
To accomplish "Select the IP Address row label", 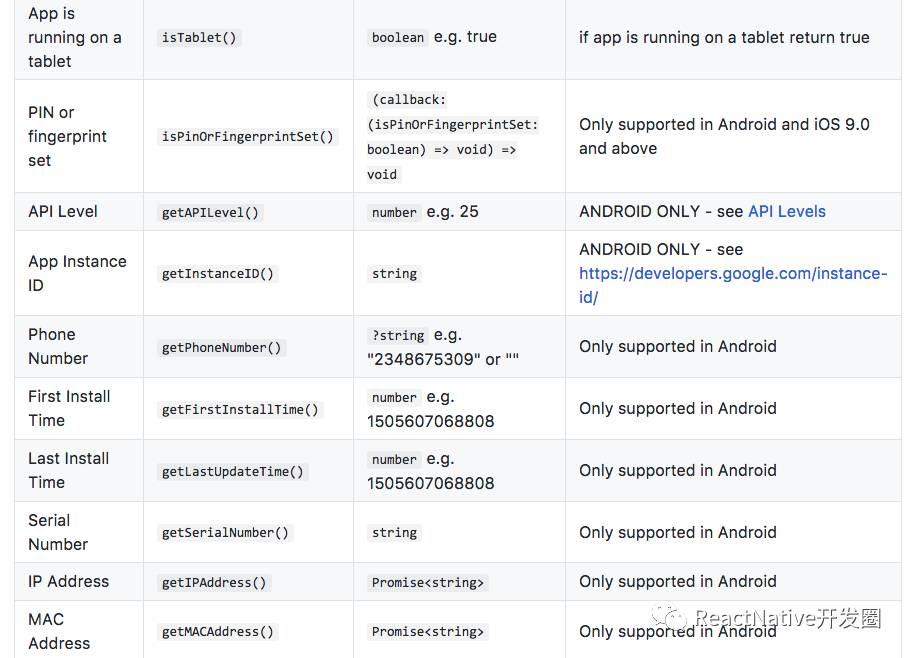I will click(x=68, y=582).
